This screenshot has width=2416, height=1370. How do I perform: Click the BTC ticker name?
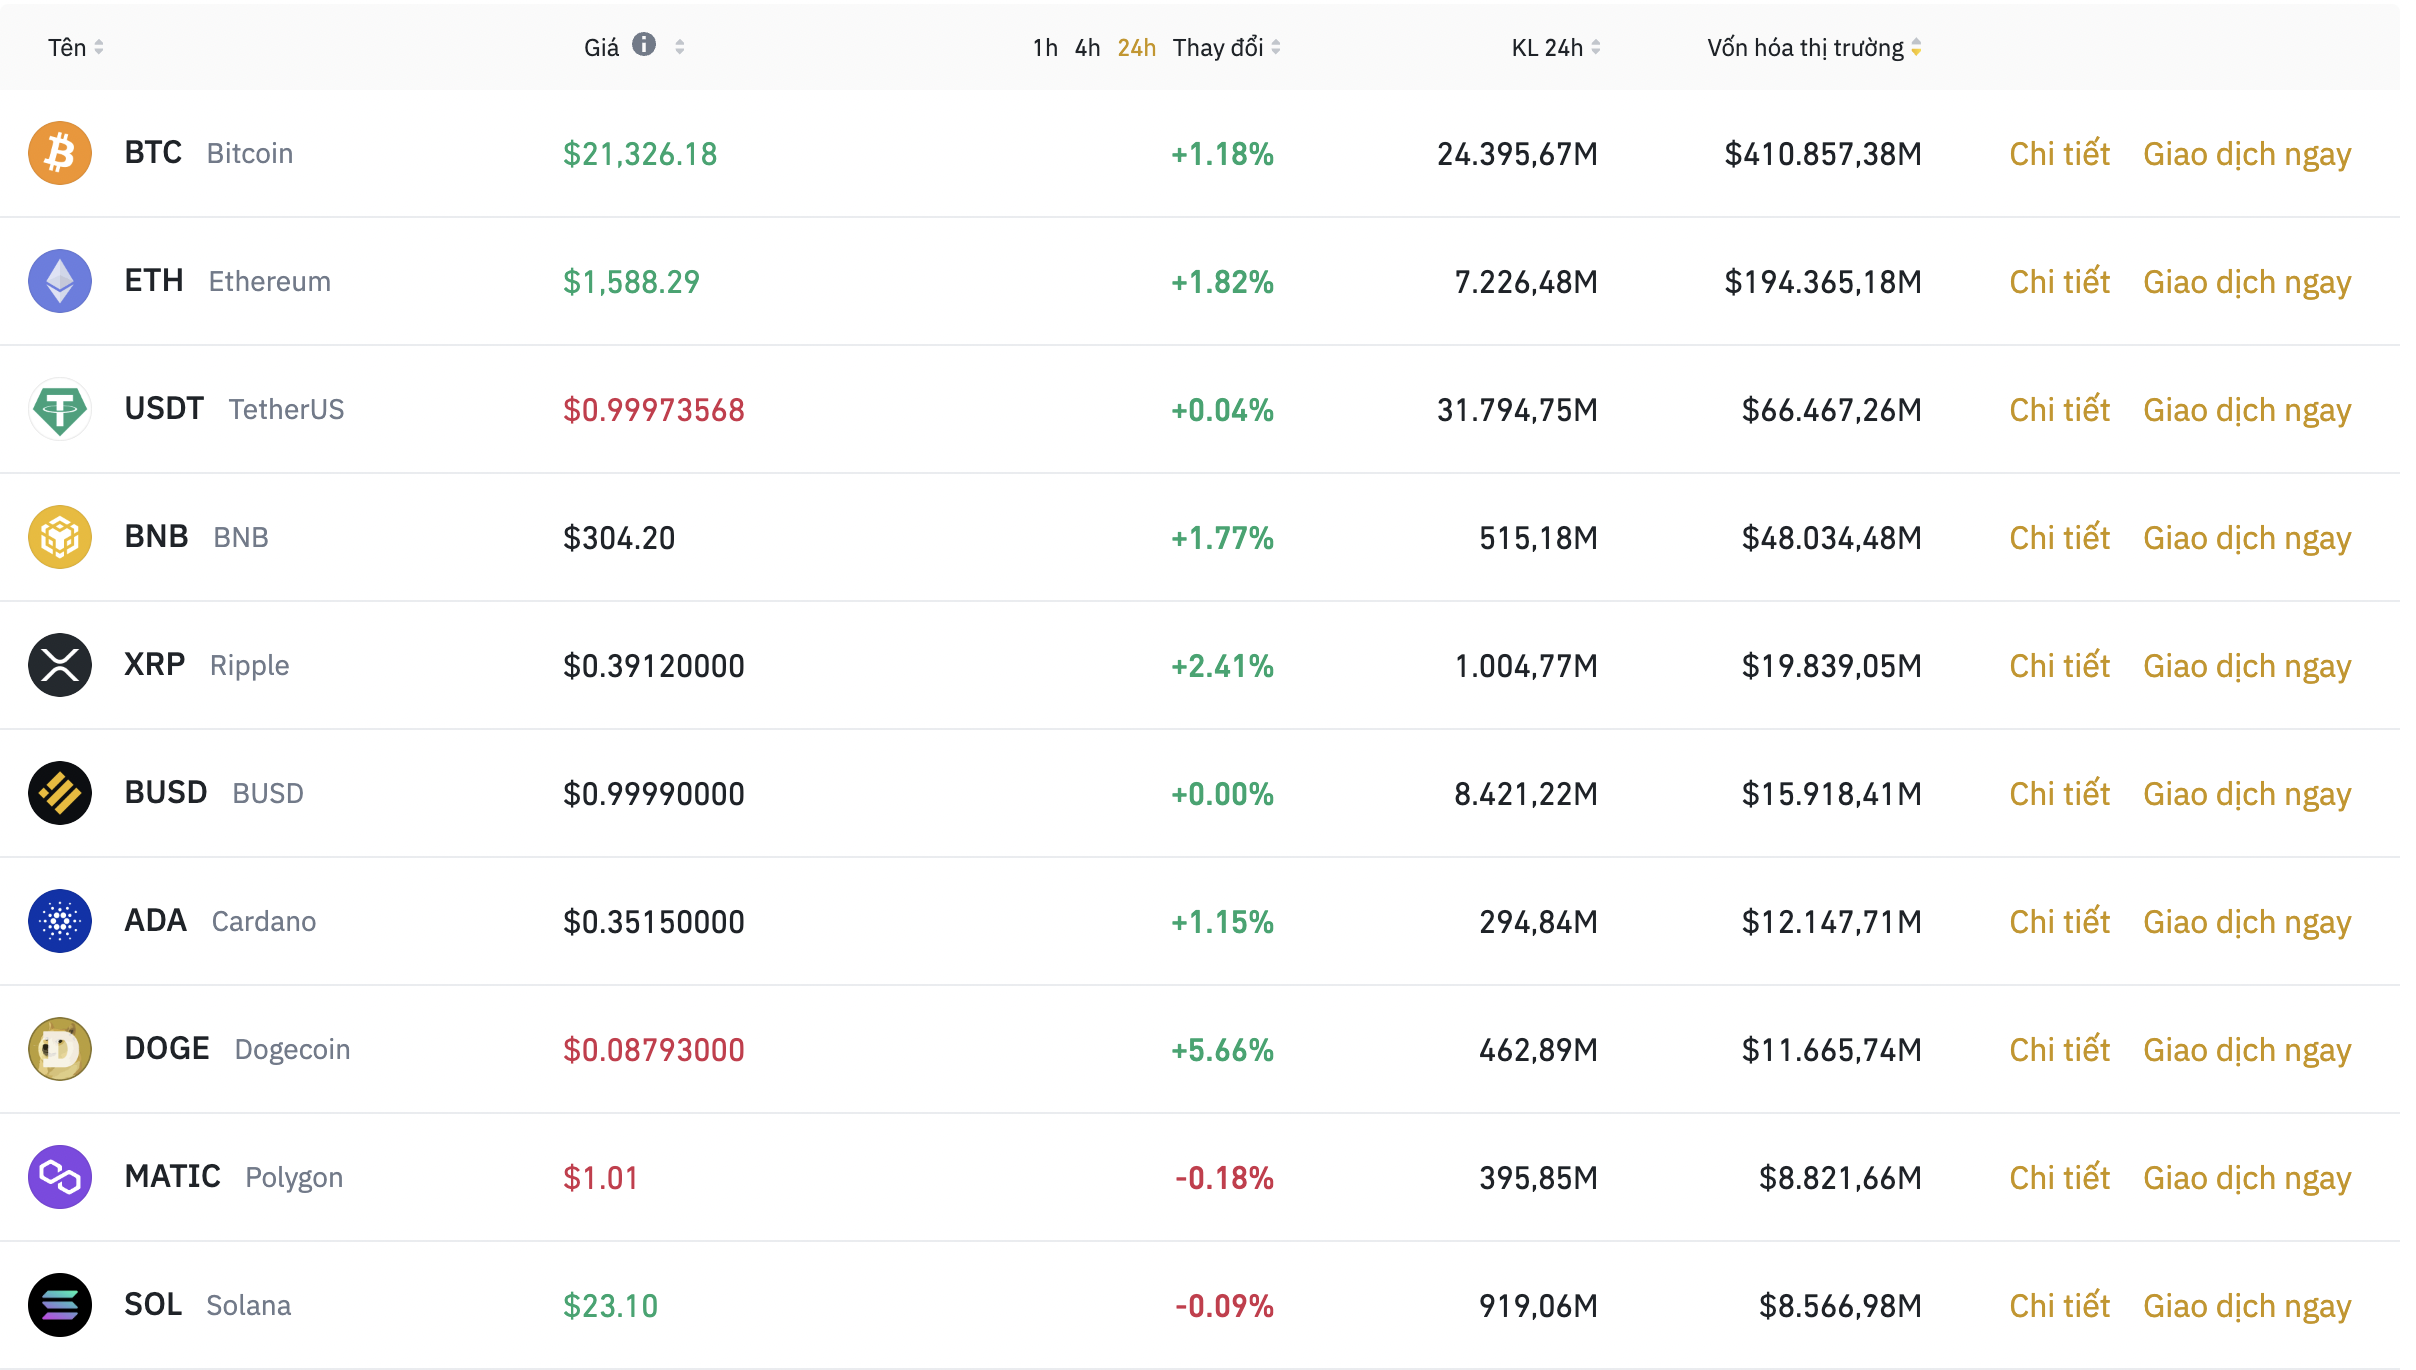coord(153,153)
